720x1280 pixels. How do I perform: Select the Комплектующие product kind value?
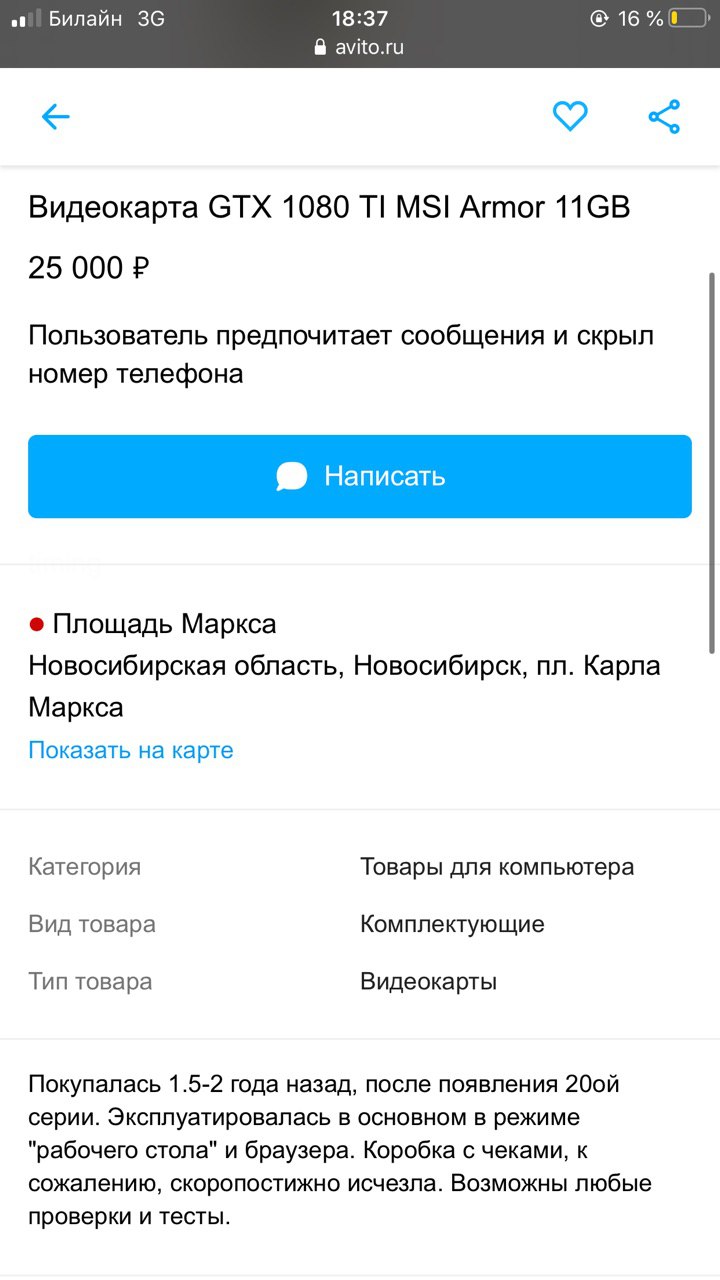tap(452, 924)
